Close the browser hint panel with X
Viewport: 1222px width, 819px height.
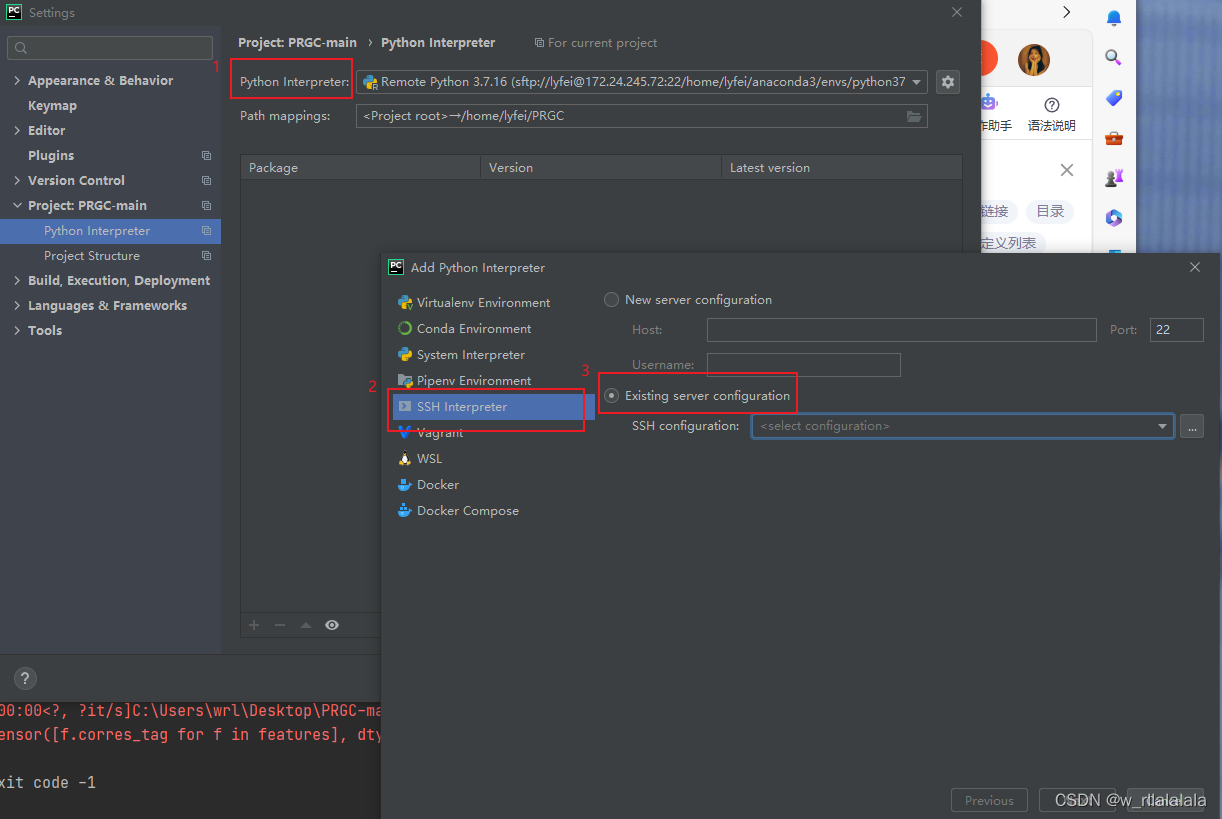click(x=1067, y=170)
